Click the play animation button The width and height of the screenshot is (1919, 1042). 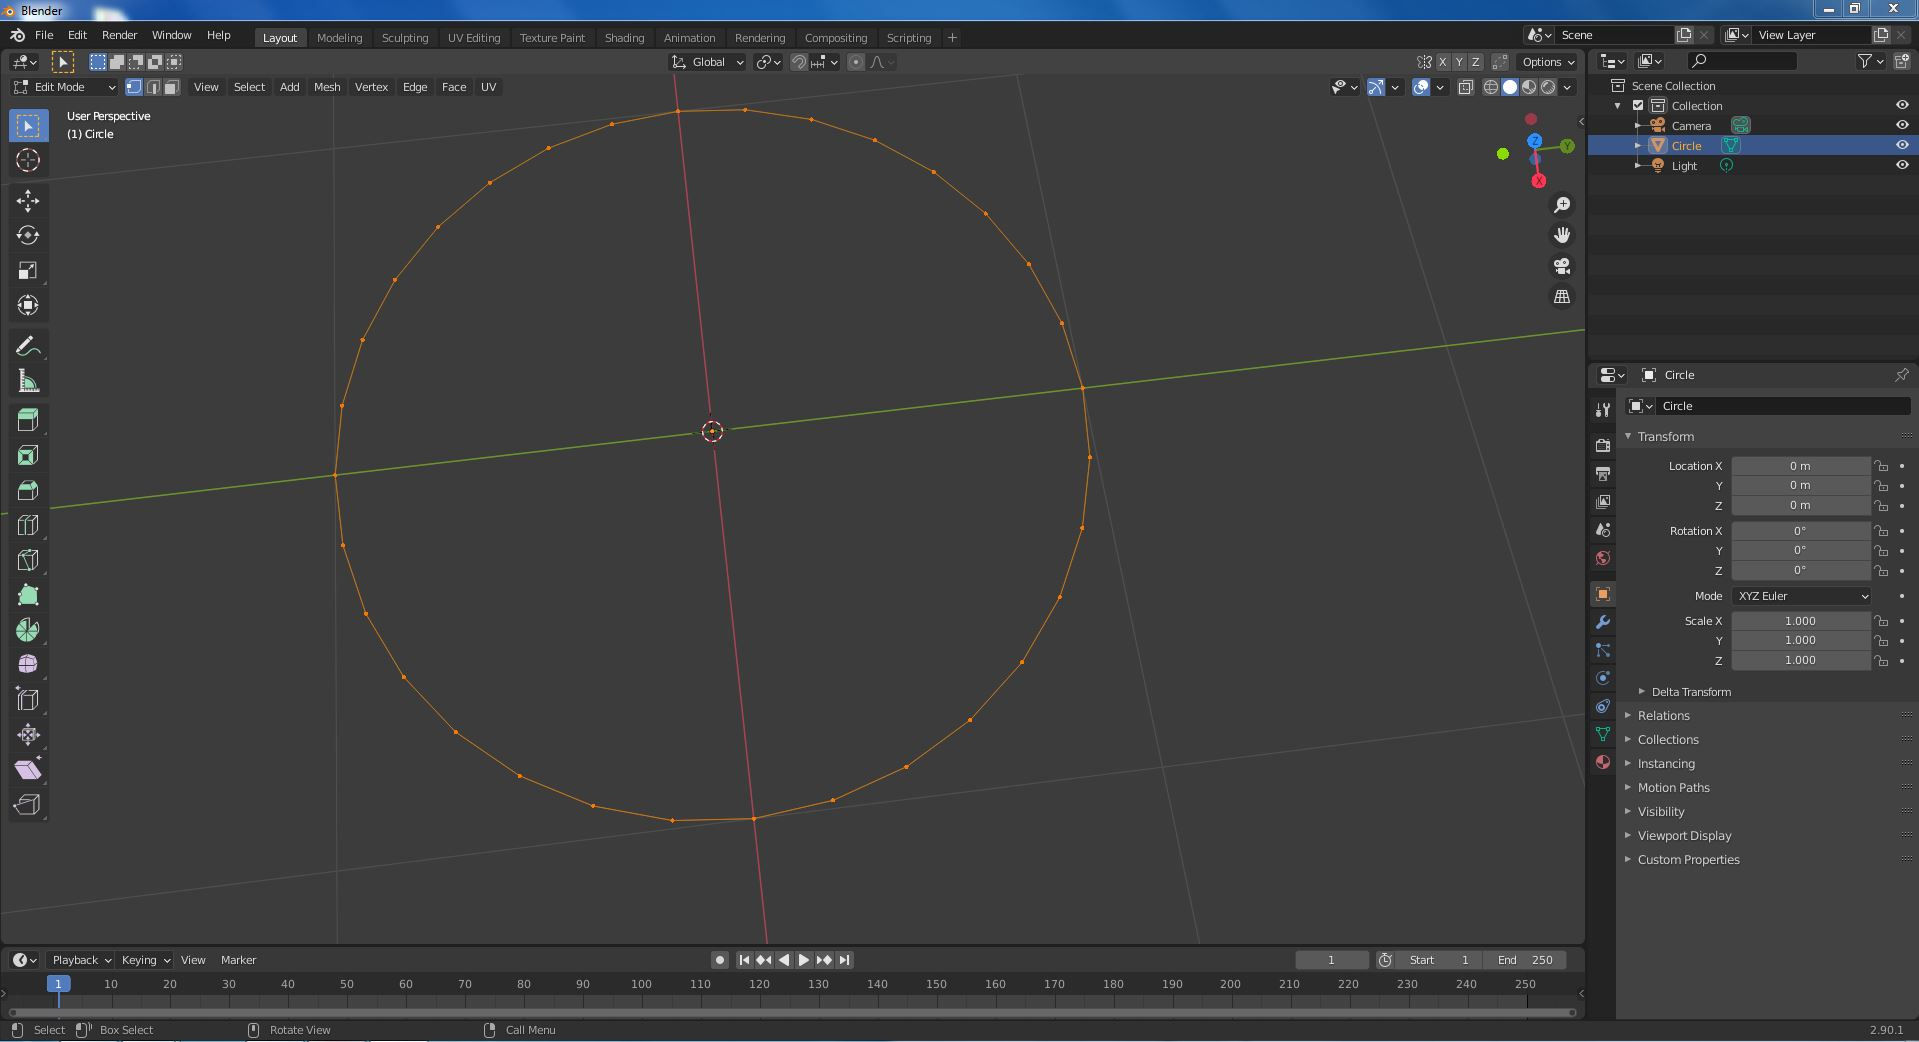[x=803, y=960]
